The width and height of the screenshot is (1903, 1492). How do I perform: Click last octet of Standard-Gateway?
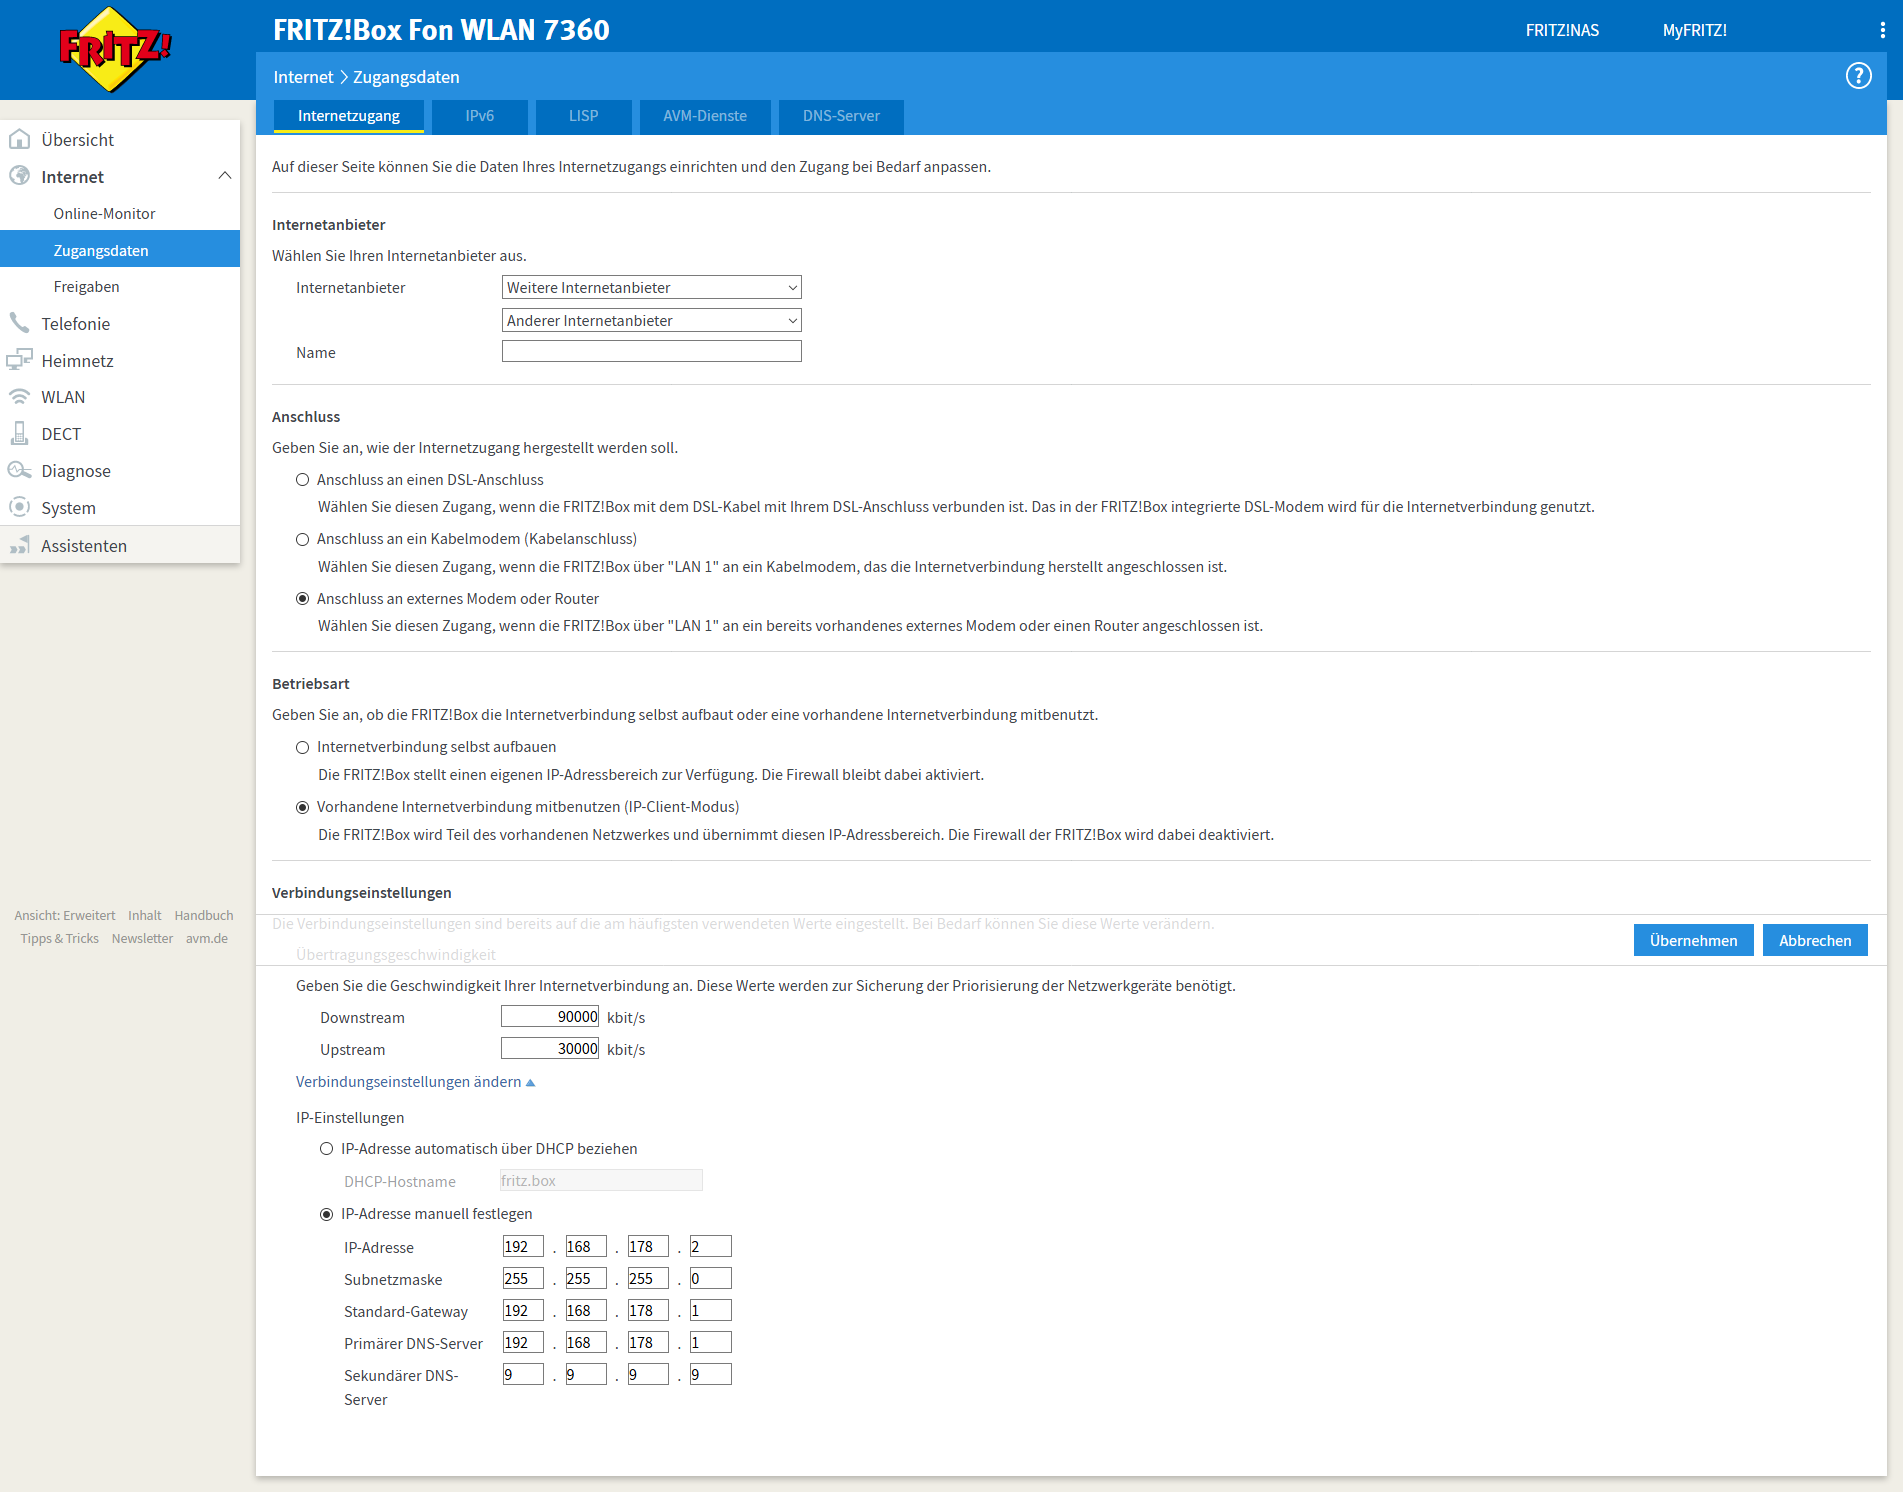tap(711, 1310)
